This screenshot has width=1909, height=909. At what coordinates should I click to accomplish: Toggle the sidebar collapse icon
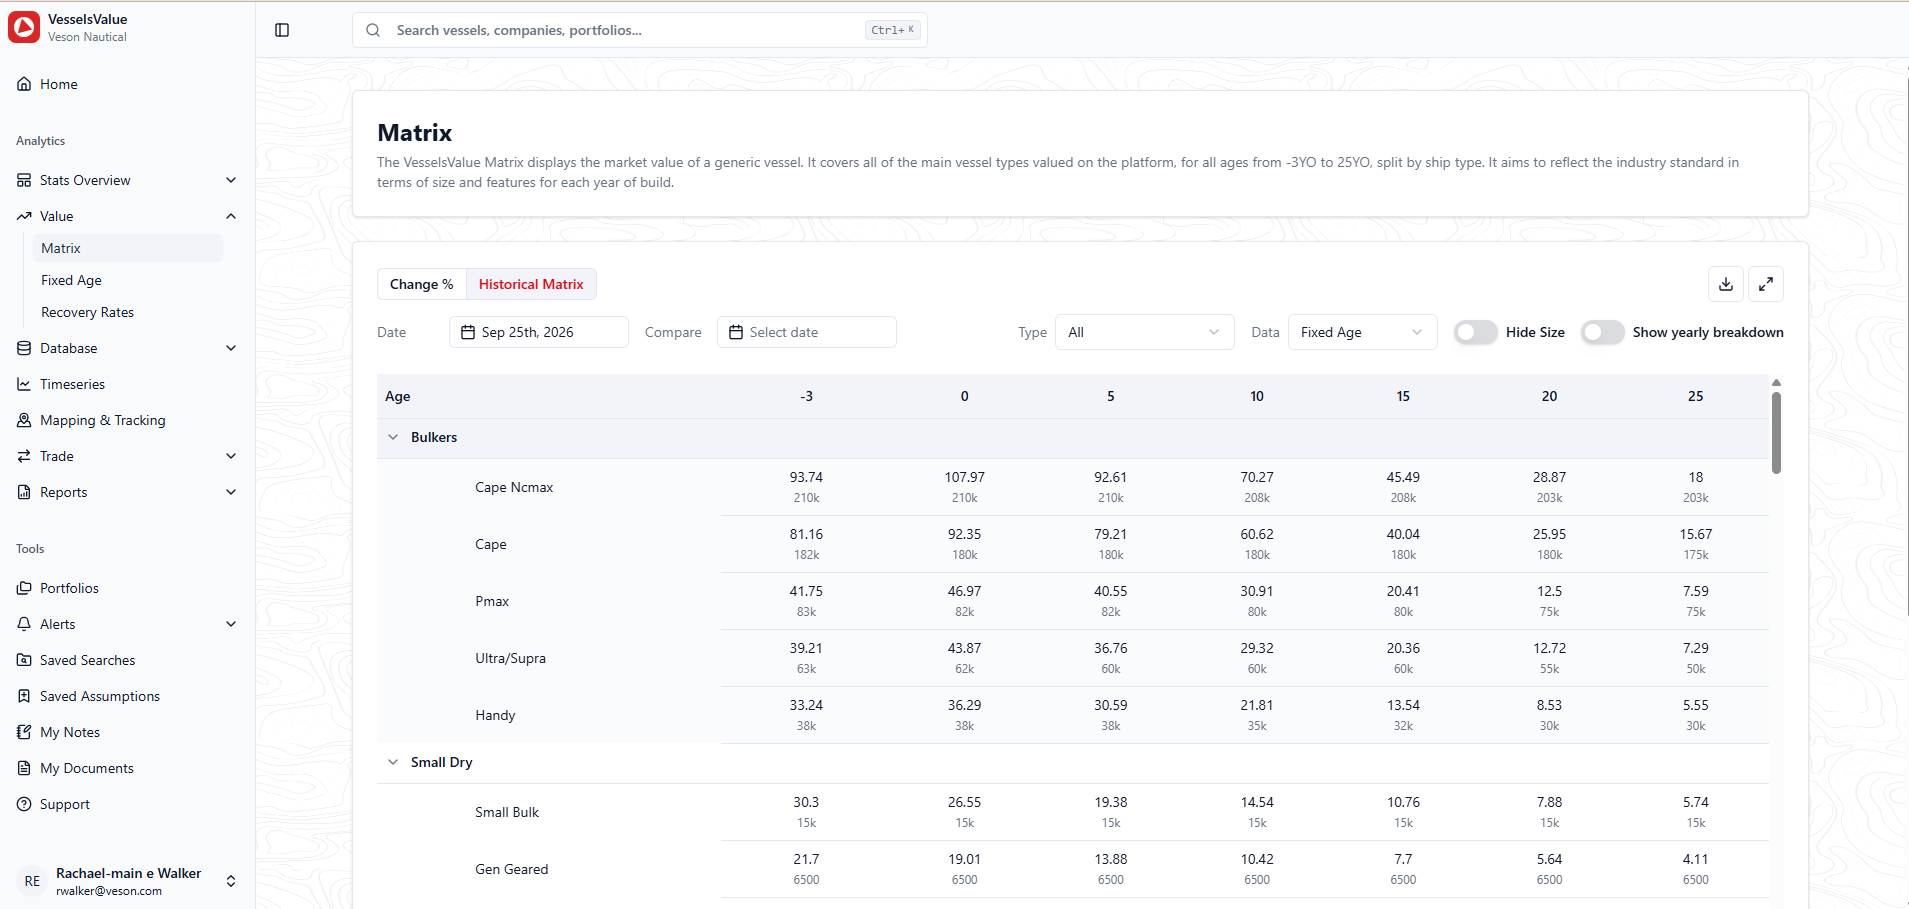(282, 30)
